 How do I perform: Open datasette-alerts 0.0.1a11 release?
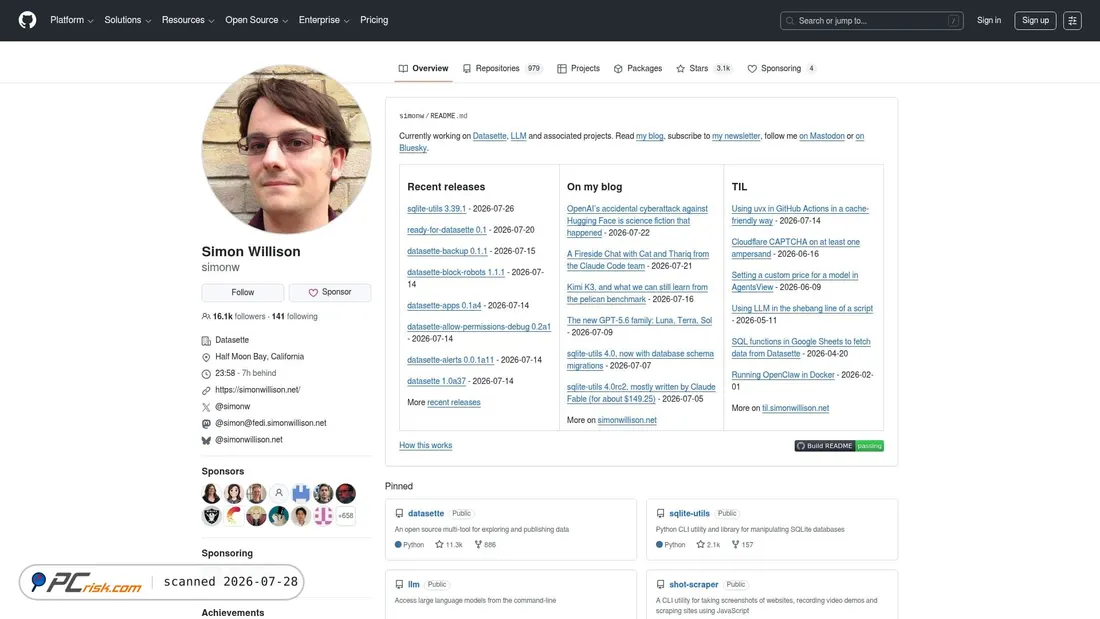(450, 360)
